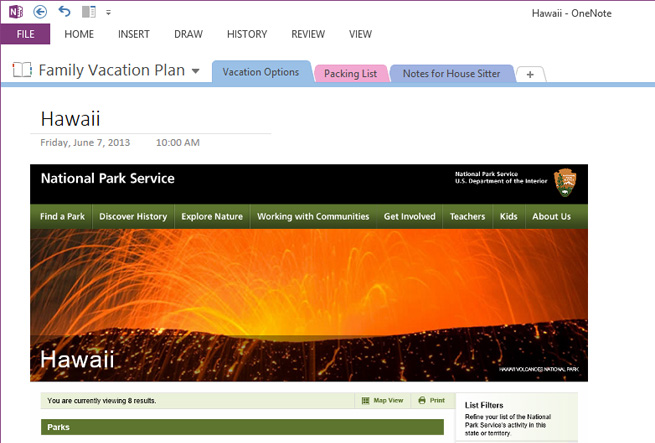Click the Map View grid icon

point(366,400)
